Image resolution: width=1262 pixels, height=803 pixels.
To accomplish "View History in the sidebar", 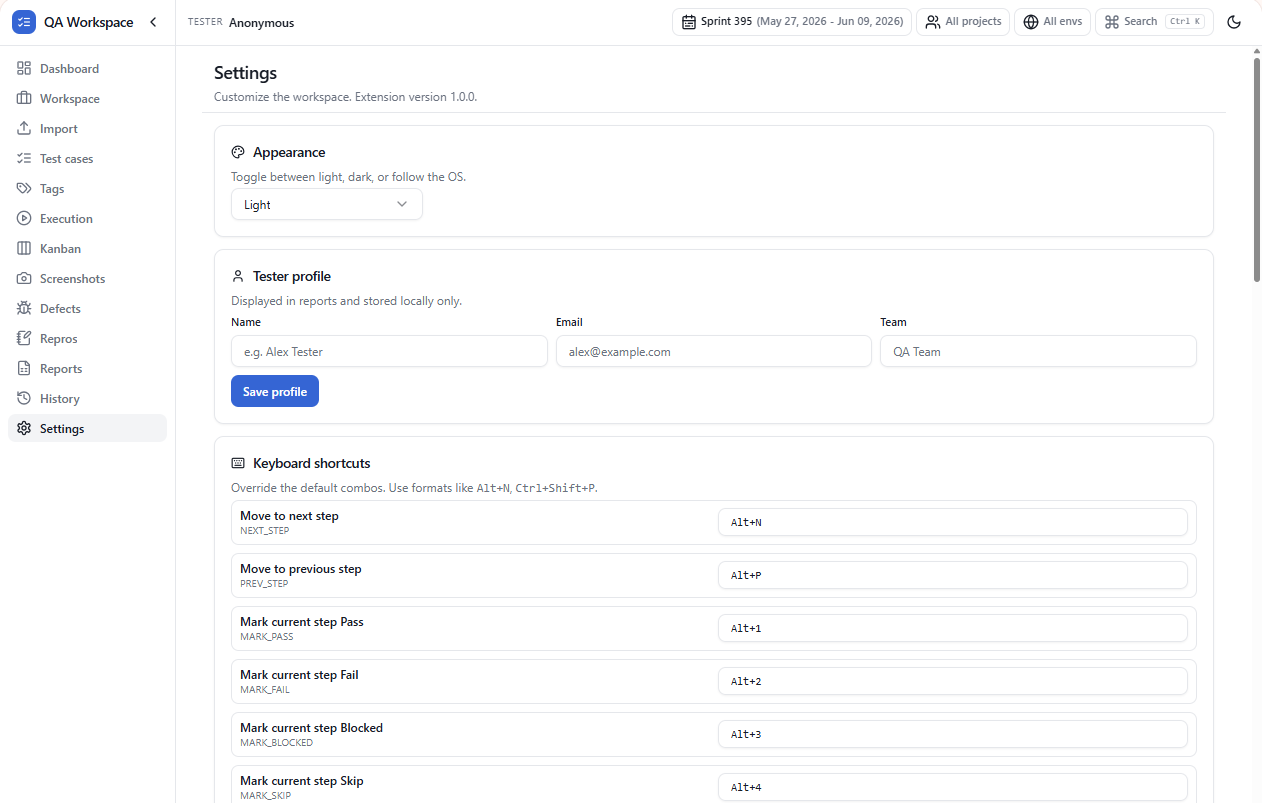I will coord(87,399).
